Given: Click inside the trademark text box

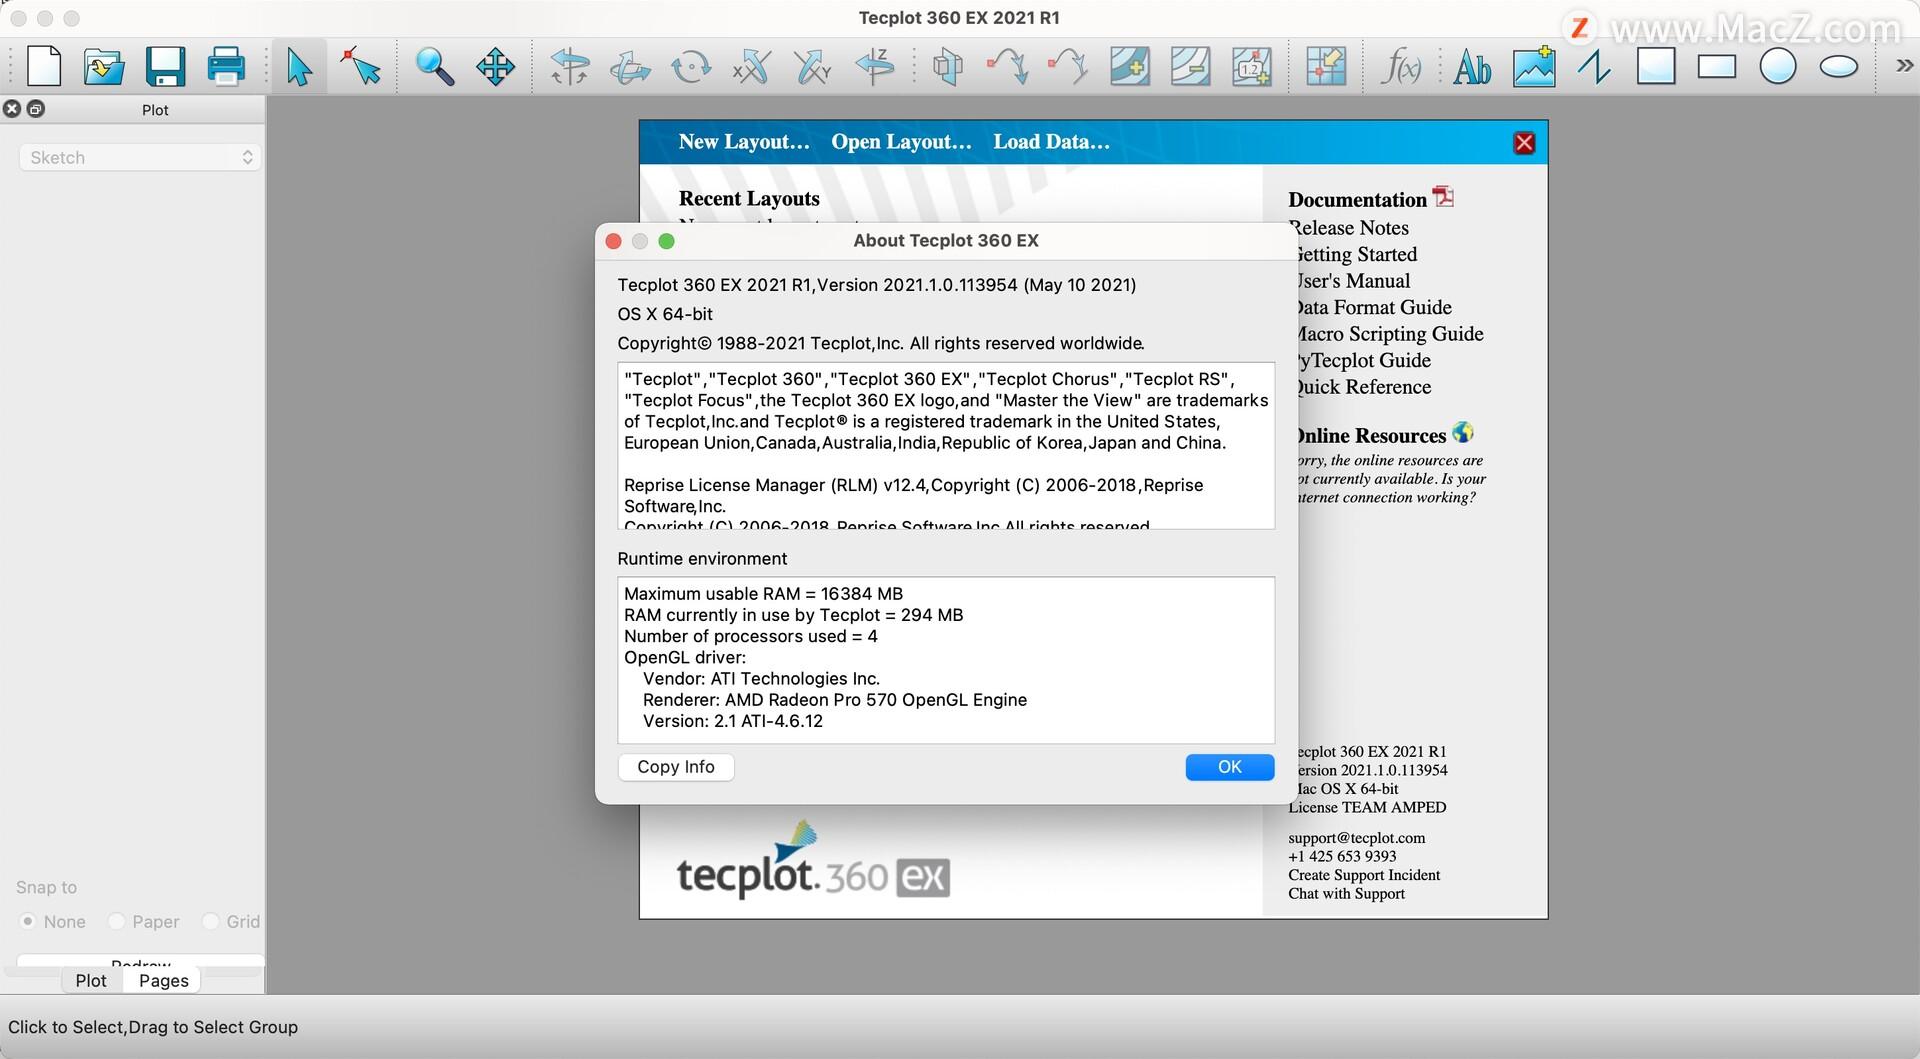Looking at the screenshot, I should point(946,445).
